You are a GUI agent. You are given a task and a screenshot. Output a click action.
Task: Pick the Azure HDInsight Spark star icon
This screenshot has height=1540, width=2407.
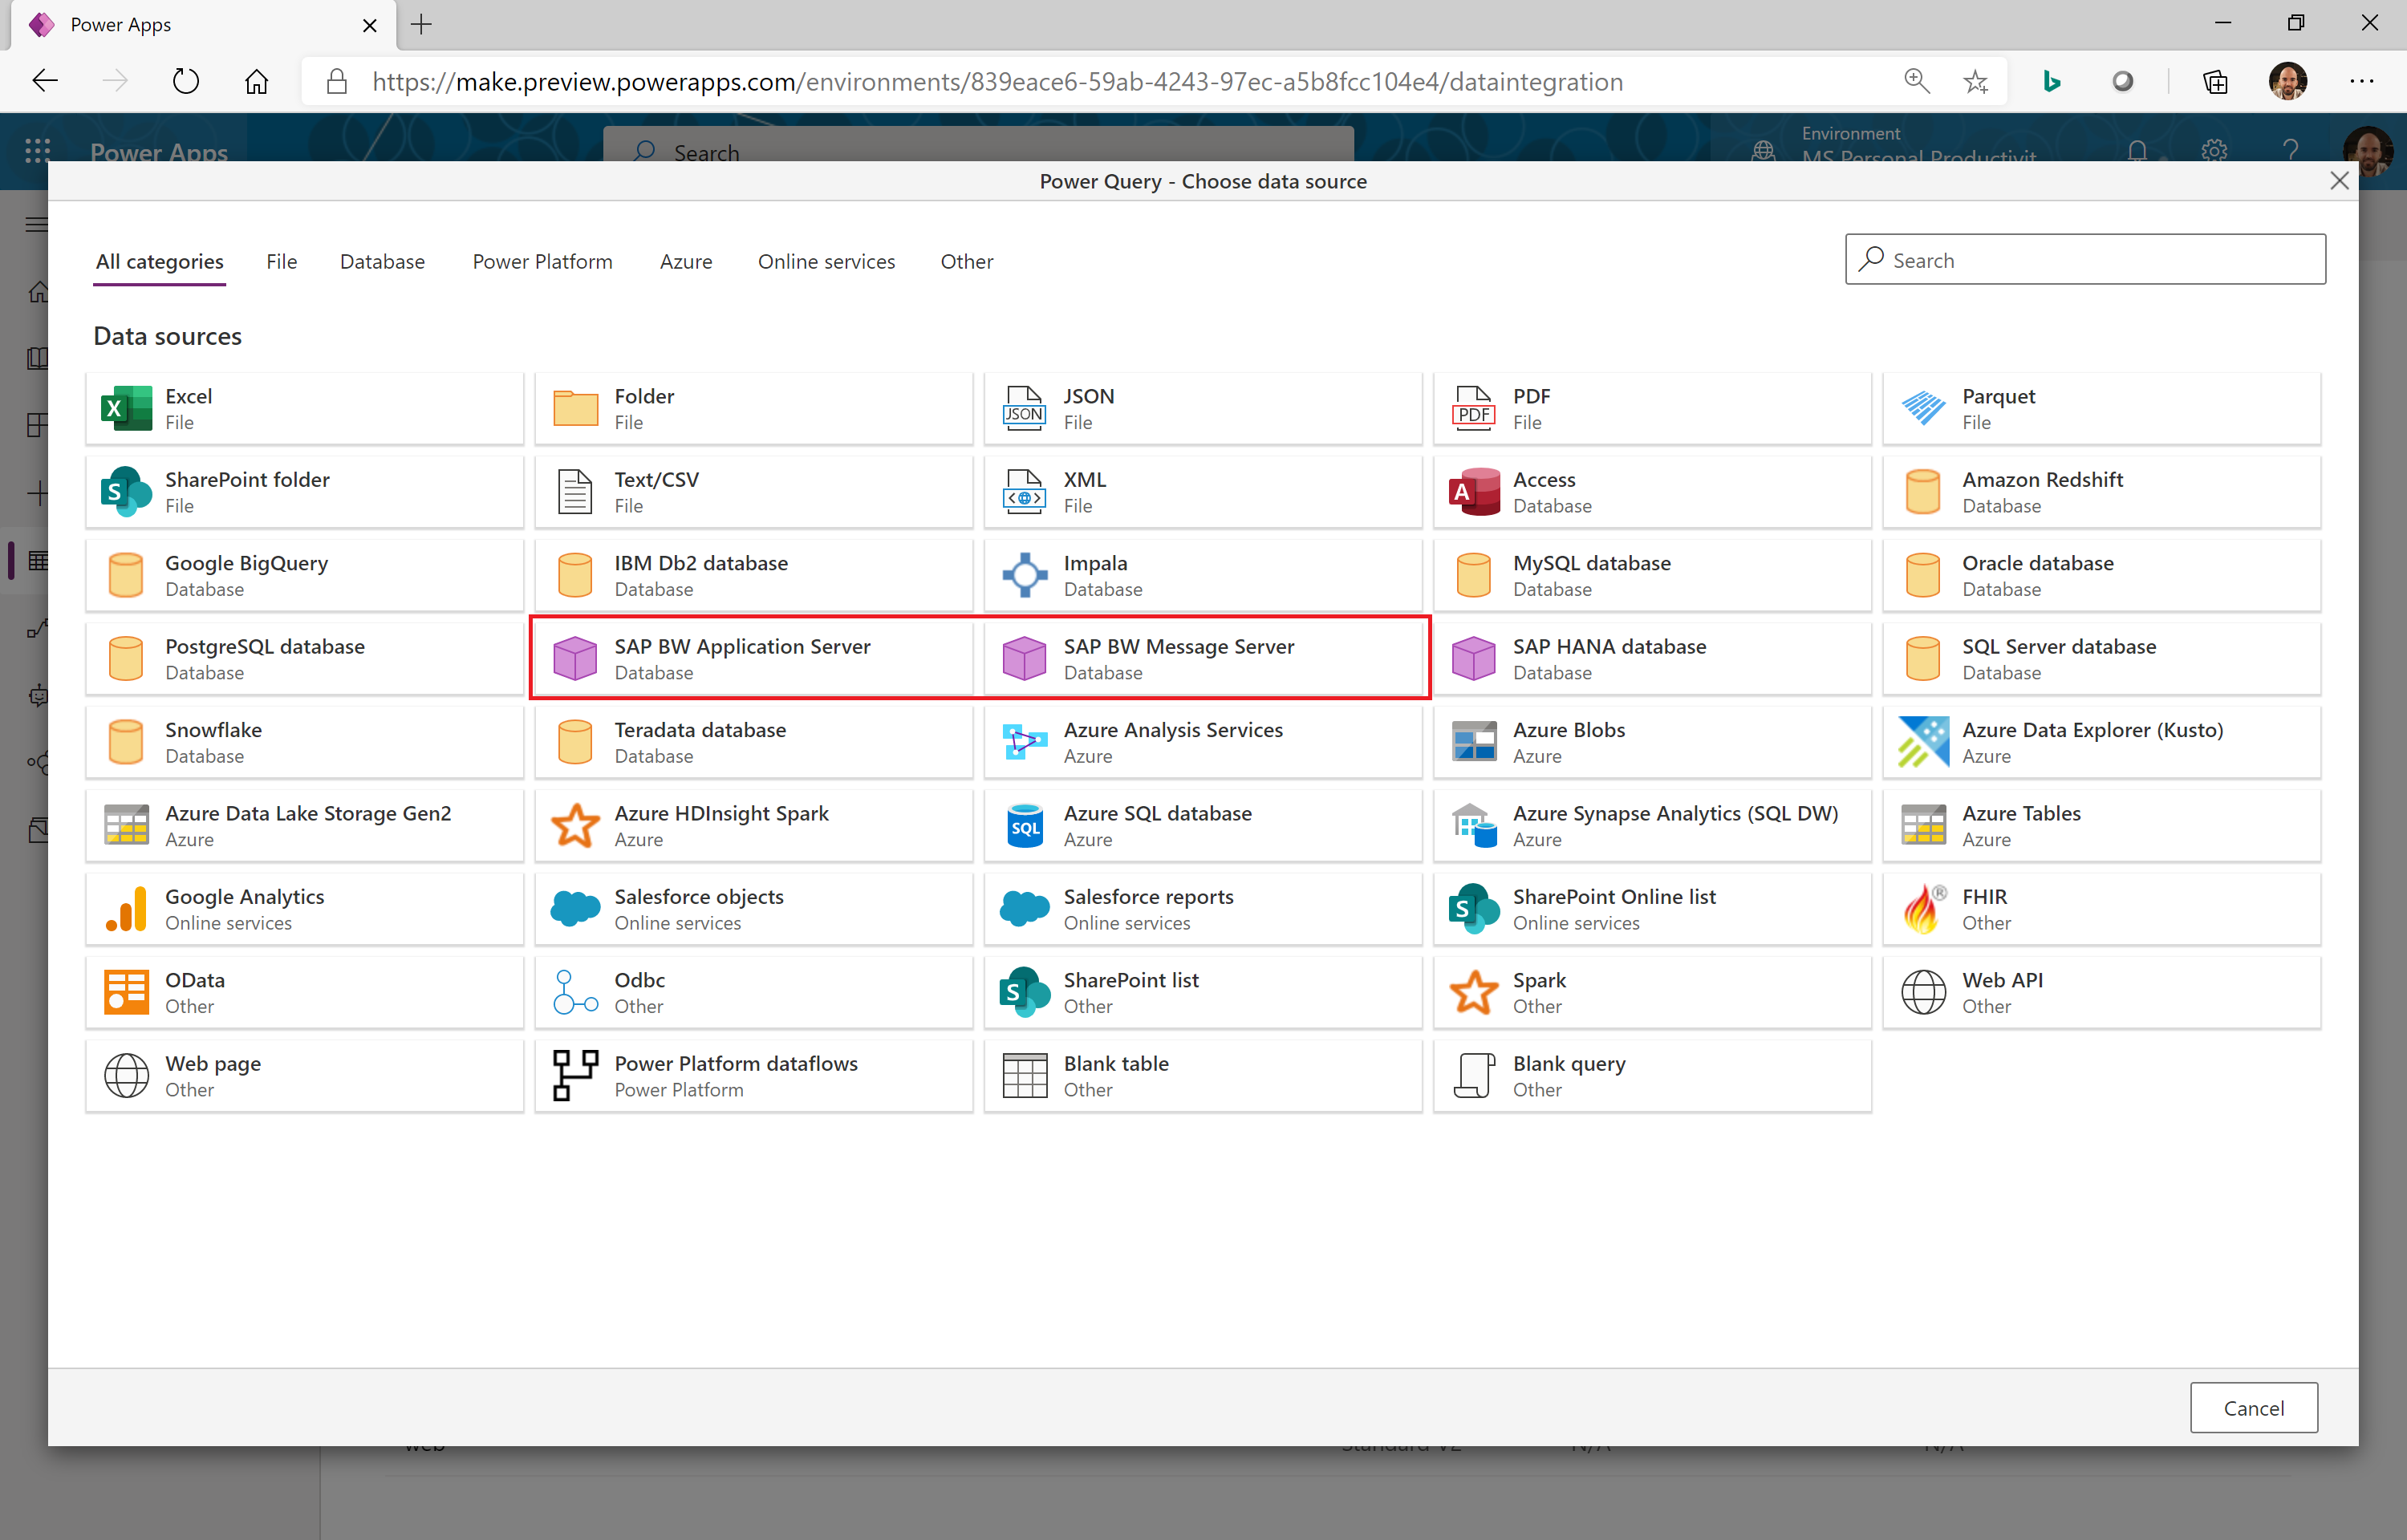(x=575, y=826)
